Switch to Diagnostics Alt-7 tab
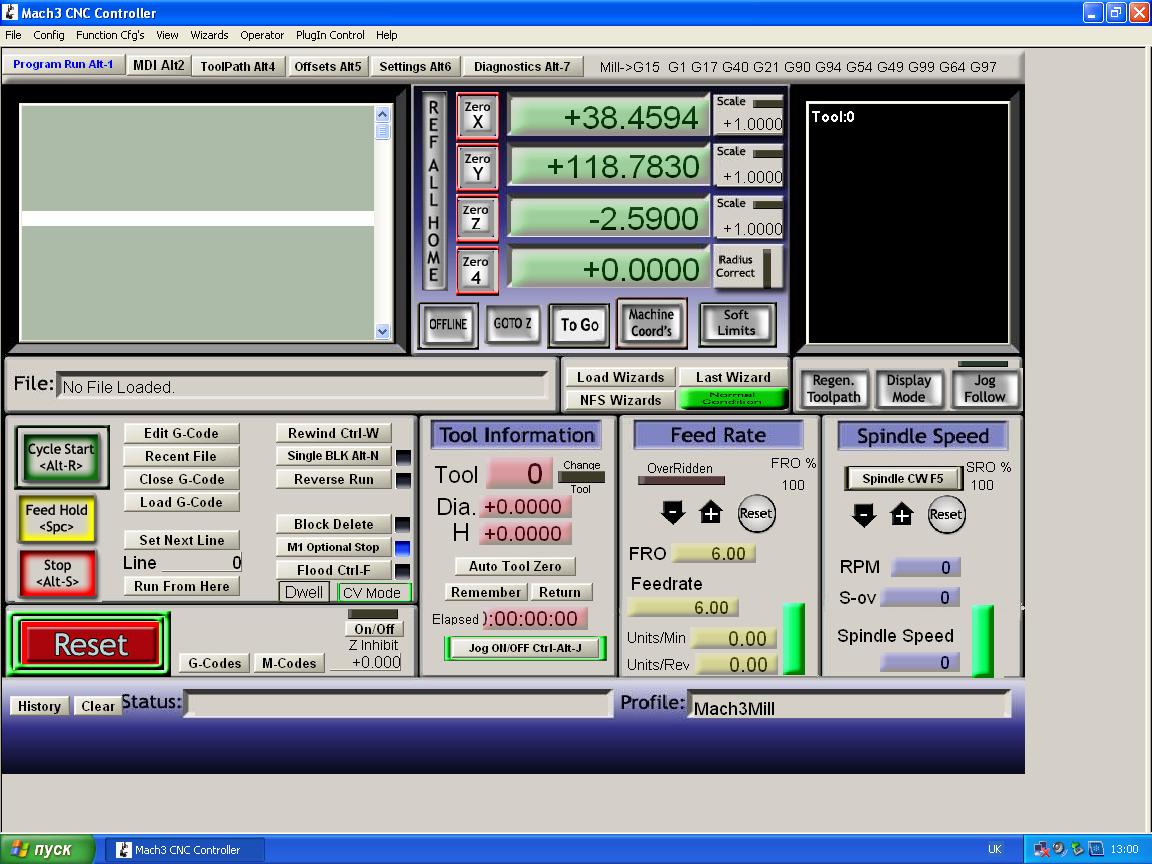 522,66
